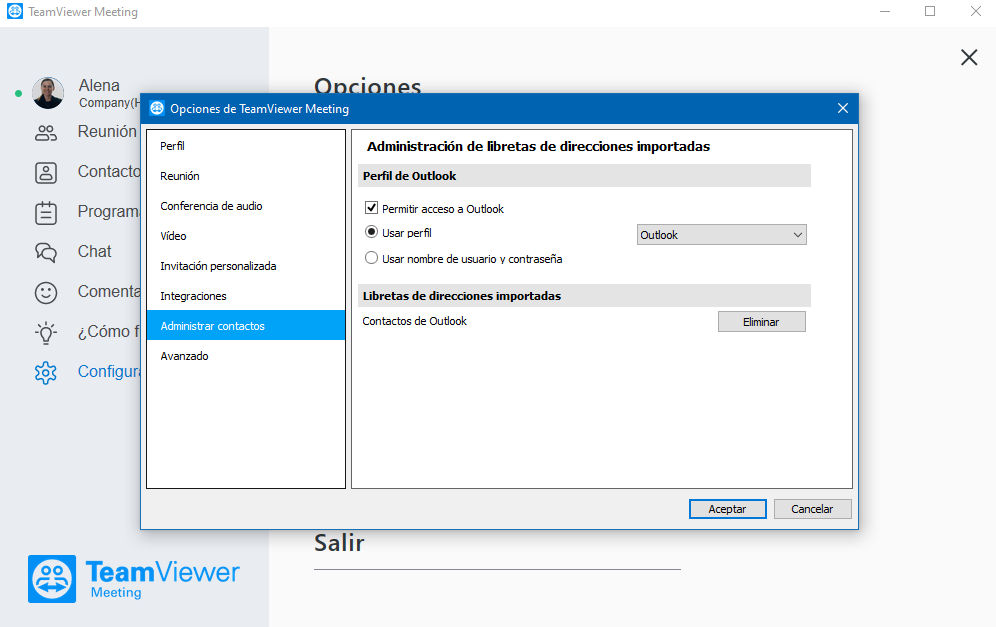Open the Chat bubbles icon in sidebar
Viewport: 996px width, 627px height.
pyautogui.click(x=46, y=253)
